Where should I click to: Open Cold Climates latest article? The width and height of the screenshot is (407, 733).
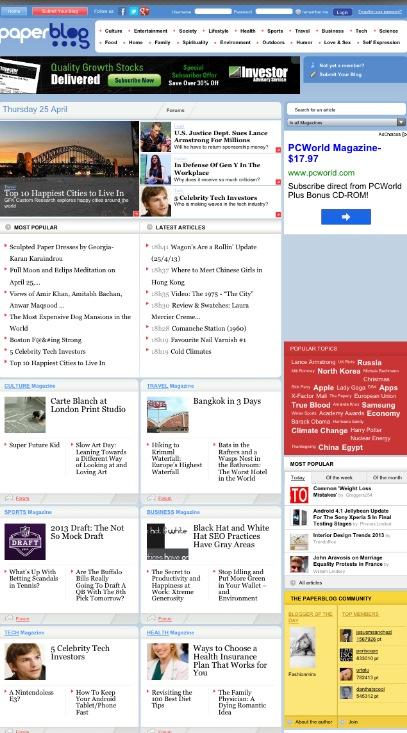click(x=191, y=352)
